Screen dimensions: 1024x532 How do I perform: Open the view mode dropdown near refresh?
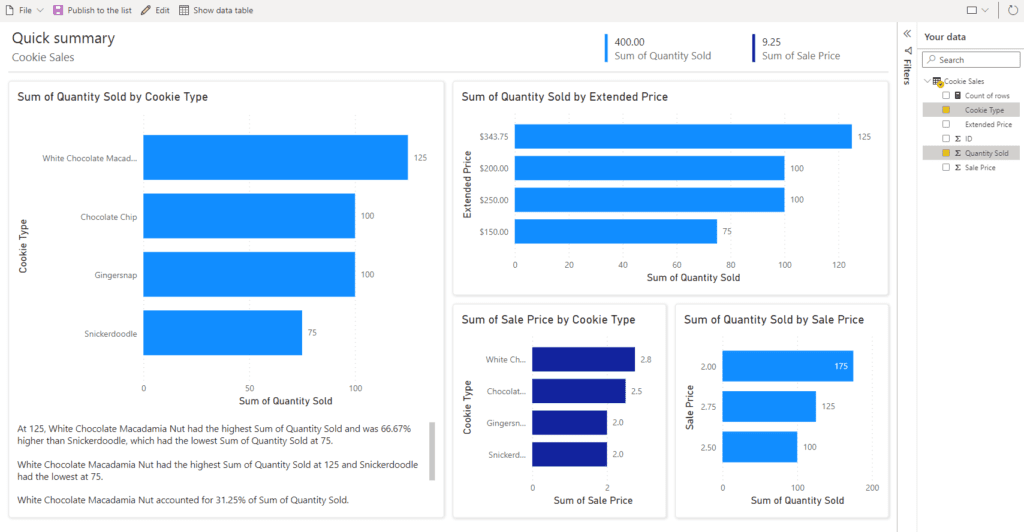pyautogui.click(x=977, y=10)
